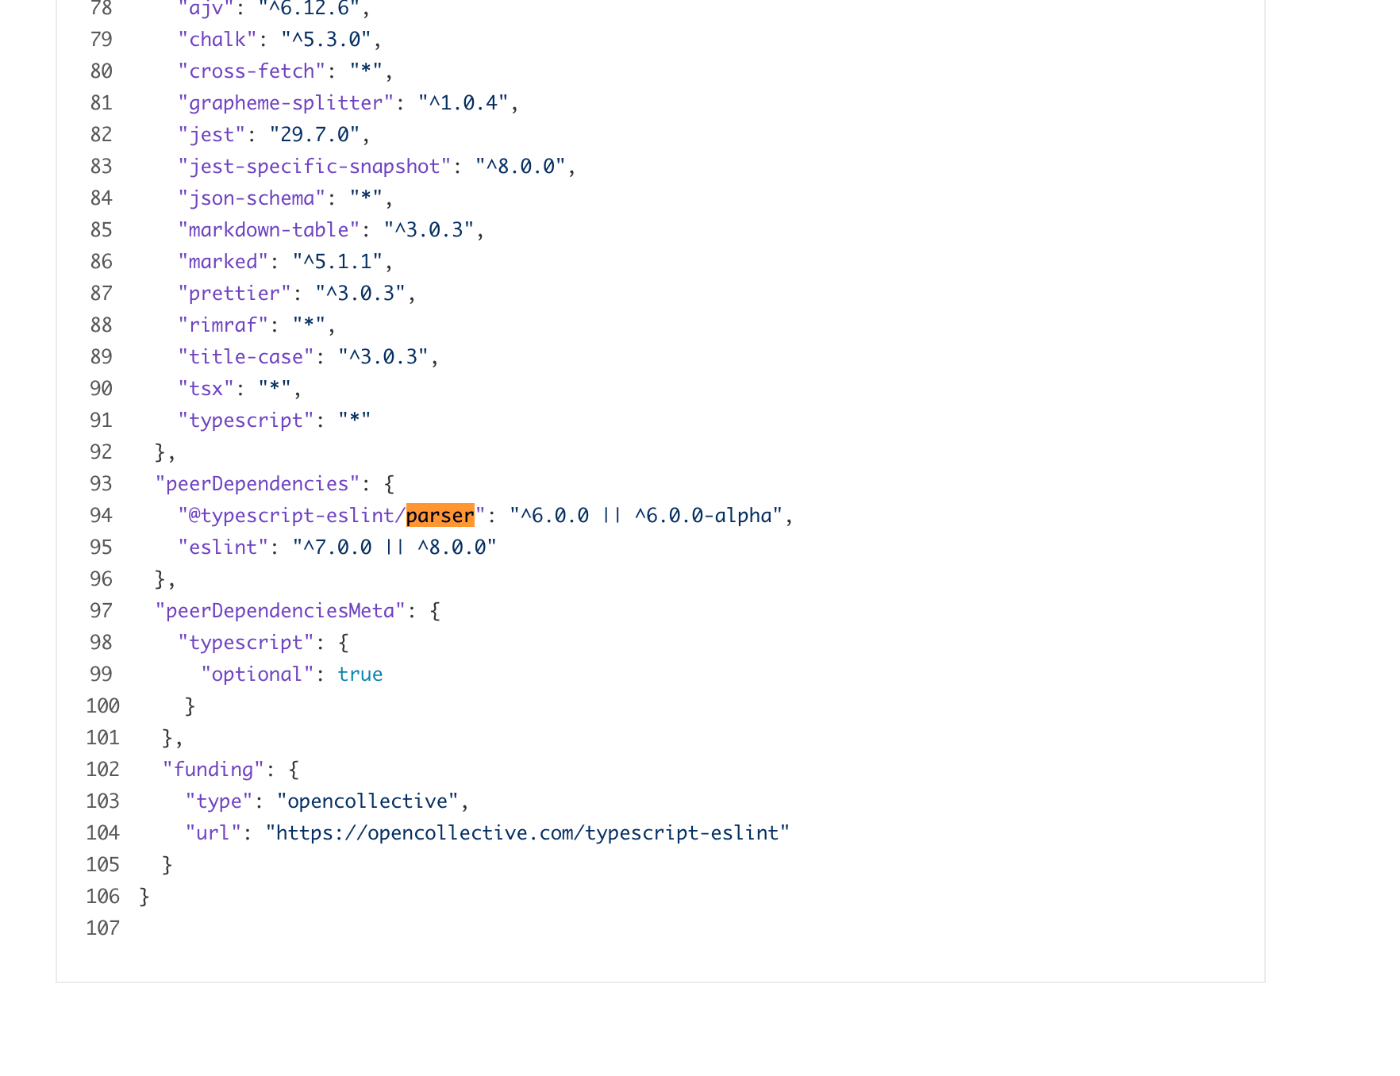Click the version "29.7.0"
Viewport: 1400px width, 1076px height.
pos(314,134)
